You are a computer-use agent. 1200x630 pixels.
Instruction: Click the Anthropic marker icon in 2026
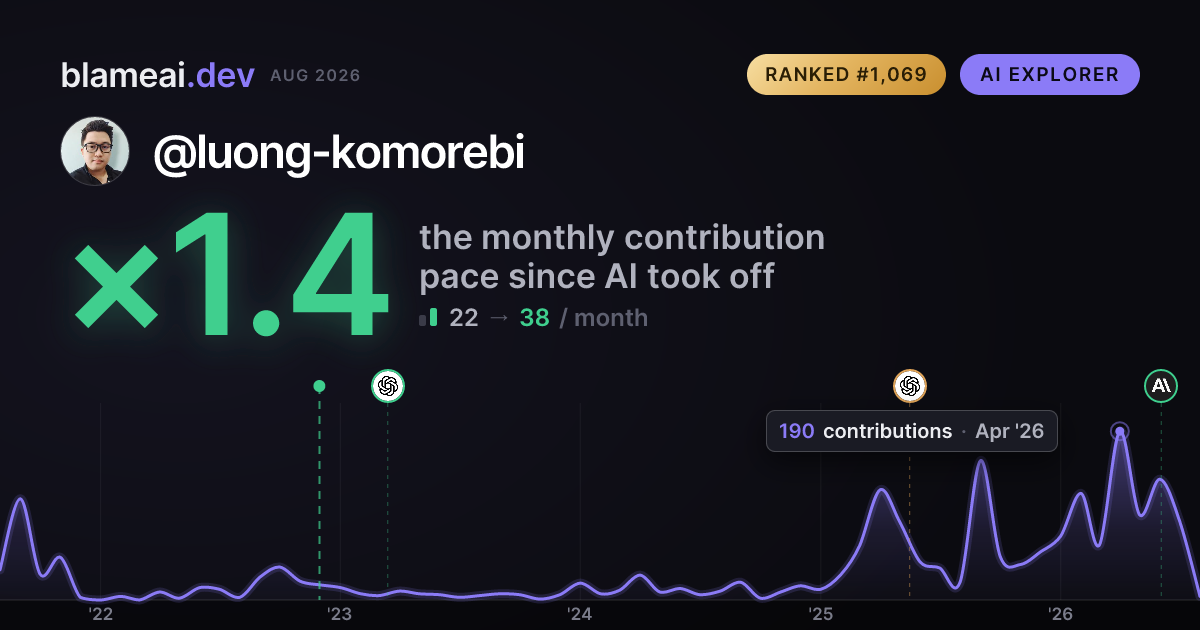(1161, 386)
